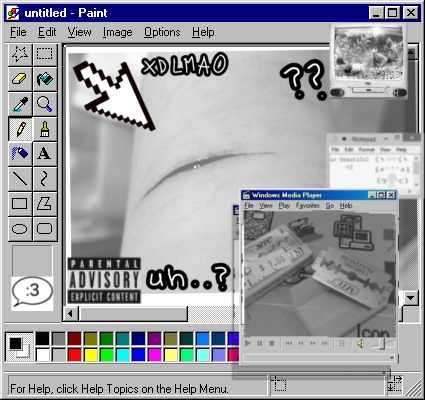Open the Media Player Play menu
Viewport: 425px width, 400px height.
pyautogui.click(x=284, y=206)
